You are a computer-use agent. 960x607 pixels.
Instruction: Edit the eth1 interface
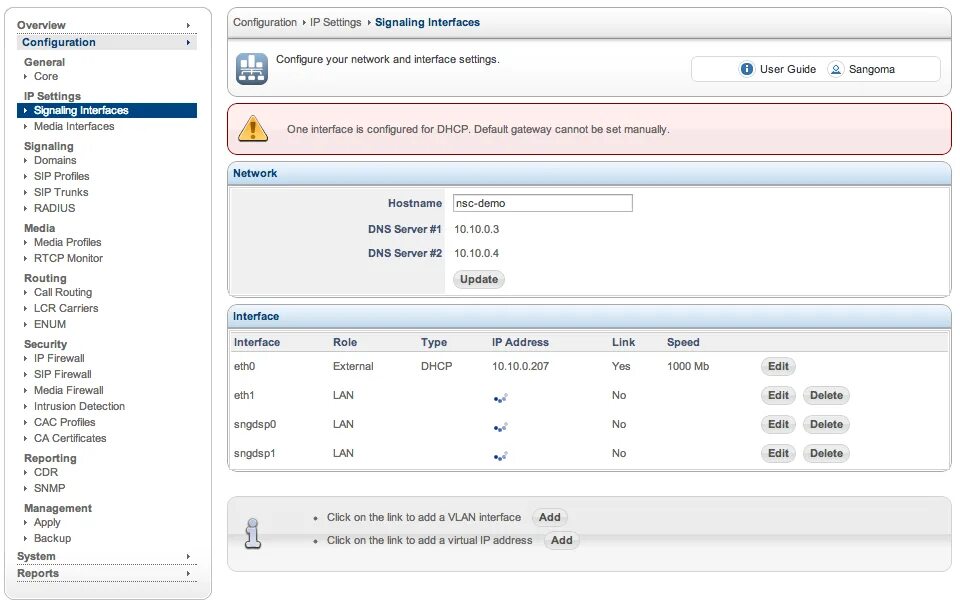click(778, 396)
